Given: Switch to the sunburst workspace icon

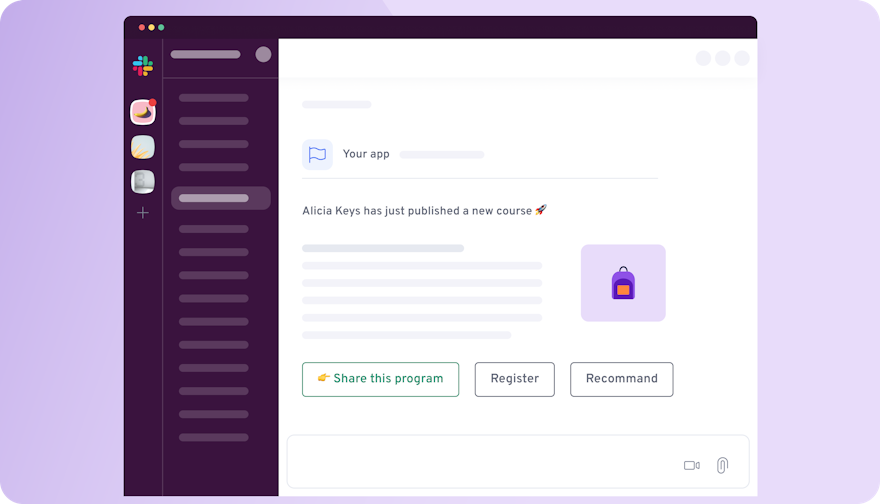Looking at the screenshot, I should tap(143, 147).
